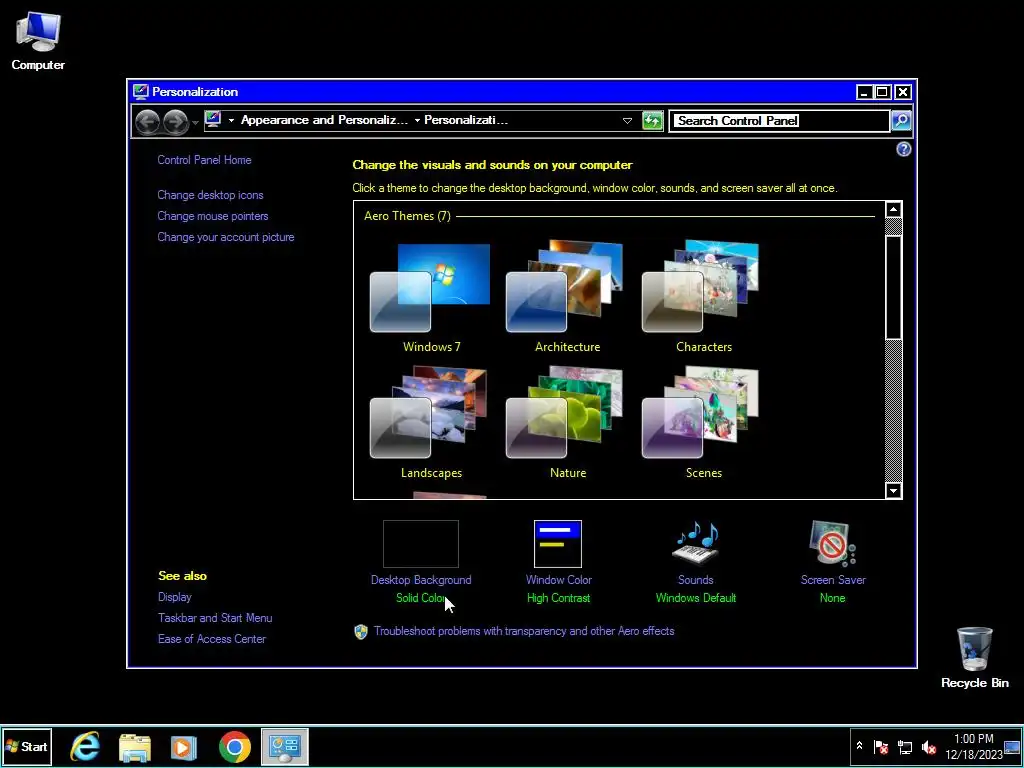Click the Screen Saver text link
The height and width of the screenshot is (768, 1024).
coord(833,580)
